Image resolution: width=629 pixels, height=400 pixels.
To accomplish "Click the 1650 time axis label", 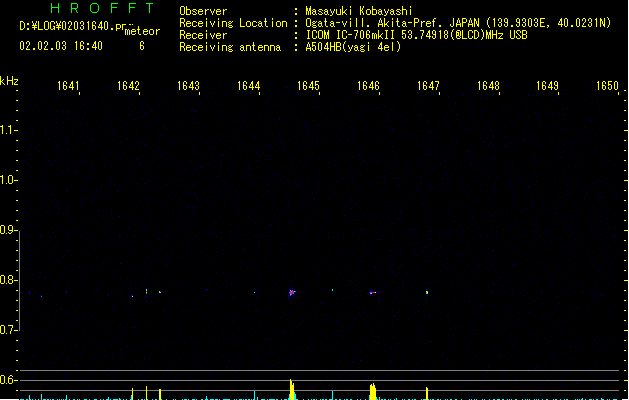I will pyautogui.click(x=607, y=86).
